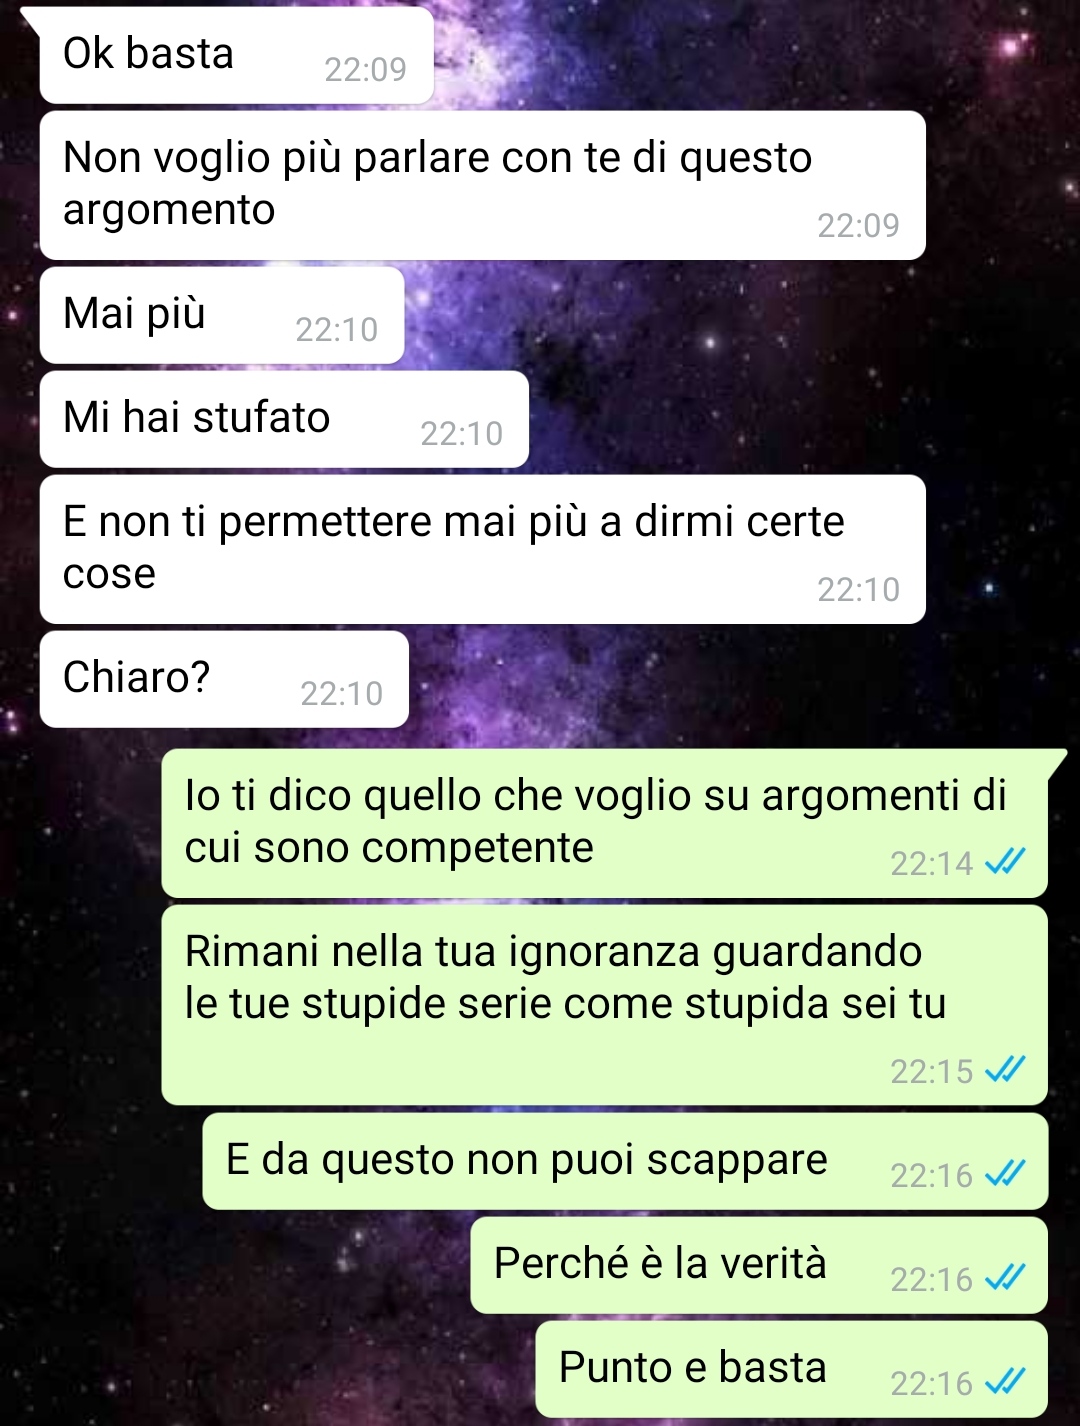Select the 'E da questo non puoi scappare' bubble

click(625, 1161)
